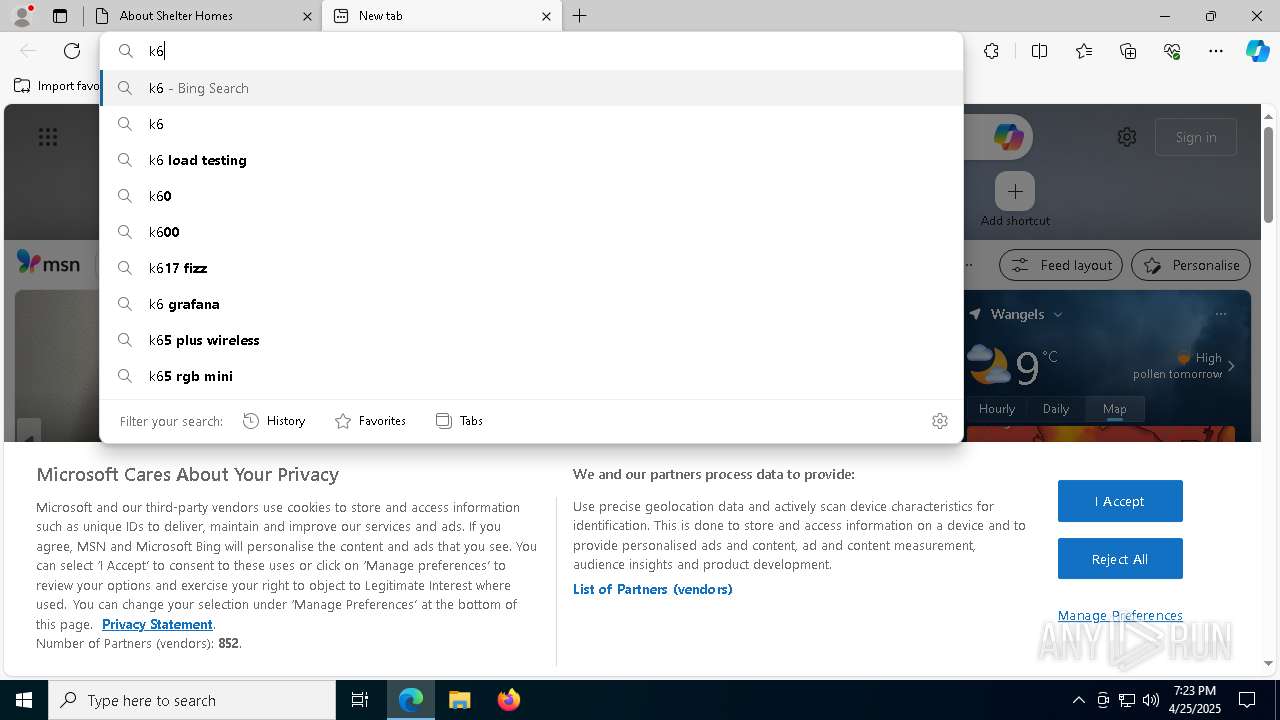Click the Reject All button
1280x720 pixels.
coord(1120,559)
